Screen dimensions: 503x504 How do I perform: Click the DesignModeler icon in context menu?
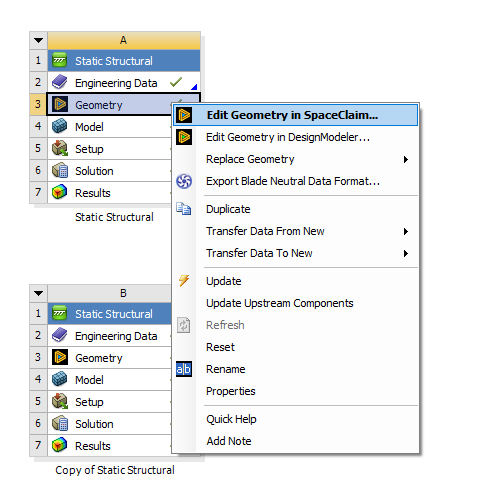[x=184, y=137]
